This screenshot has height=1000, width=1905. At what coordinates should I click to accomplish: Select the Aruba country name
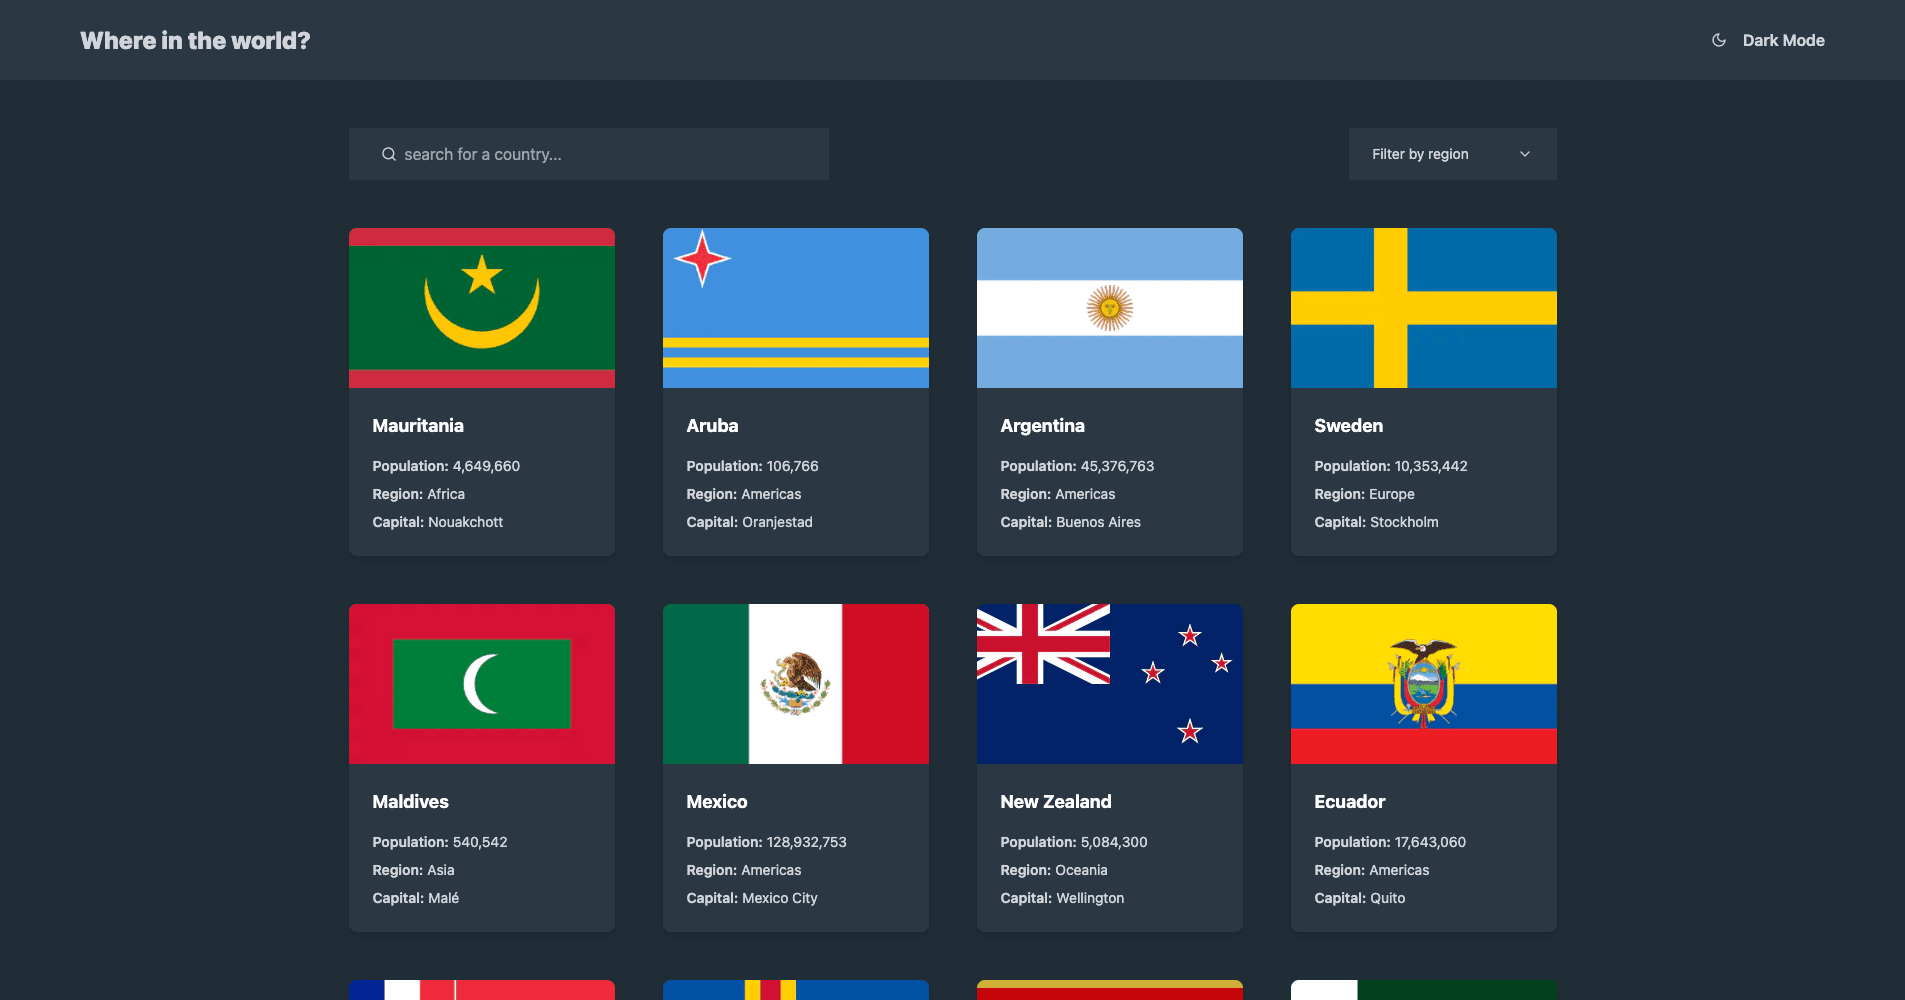712,426
